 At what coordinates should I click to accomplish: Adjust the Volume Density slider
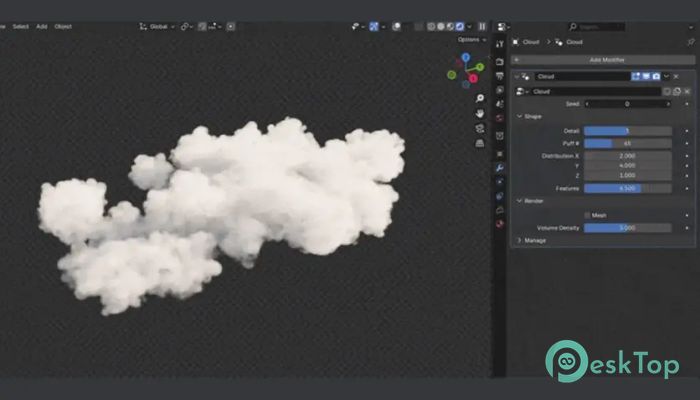pos(628,228)
